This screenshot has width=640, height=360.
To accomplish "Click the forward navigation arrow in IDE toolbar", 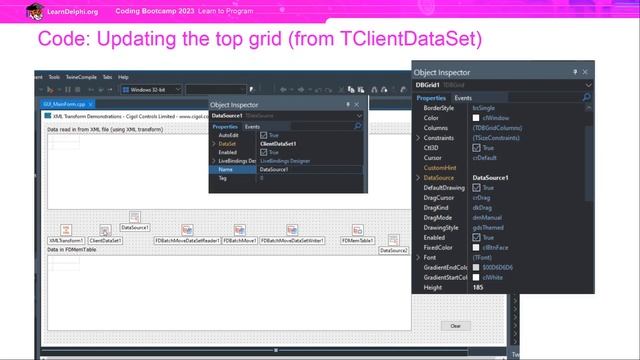I will pos(301,89).
